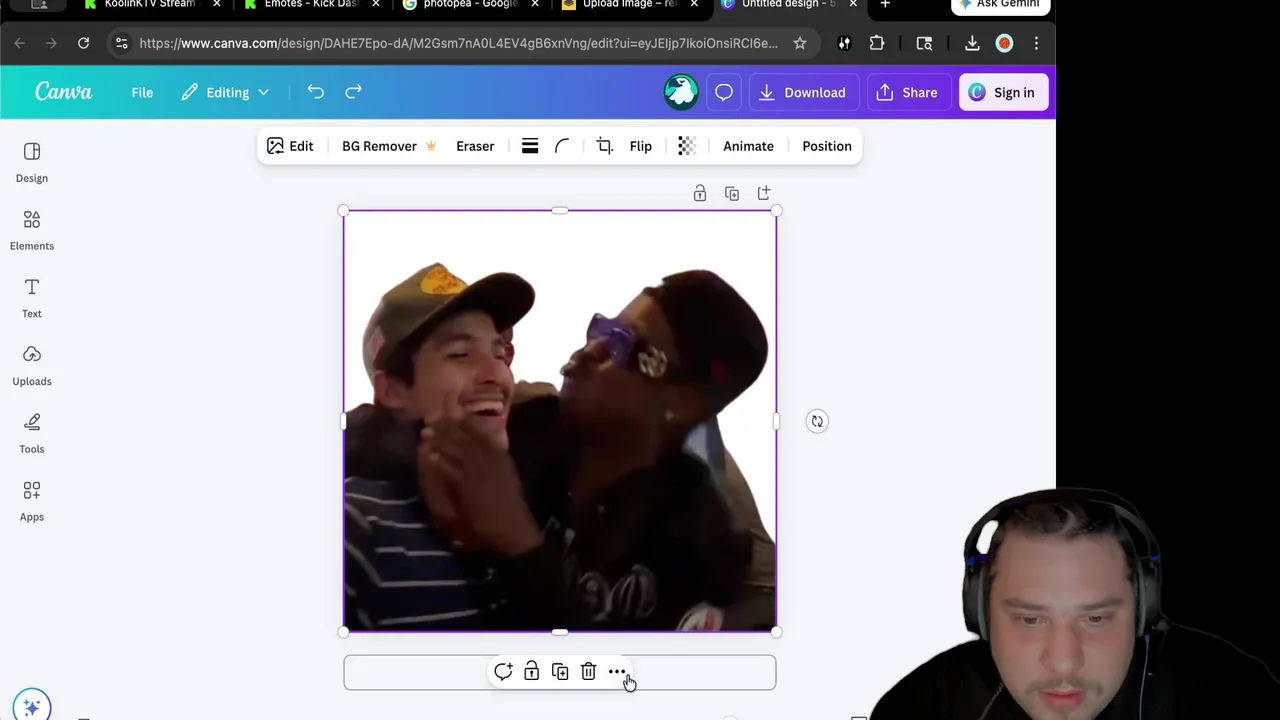Open more options three-dot menu
The height and width of the screenshot is (720, 1280).
[x=617, y=672]
